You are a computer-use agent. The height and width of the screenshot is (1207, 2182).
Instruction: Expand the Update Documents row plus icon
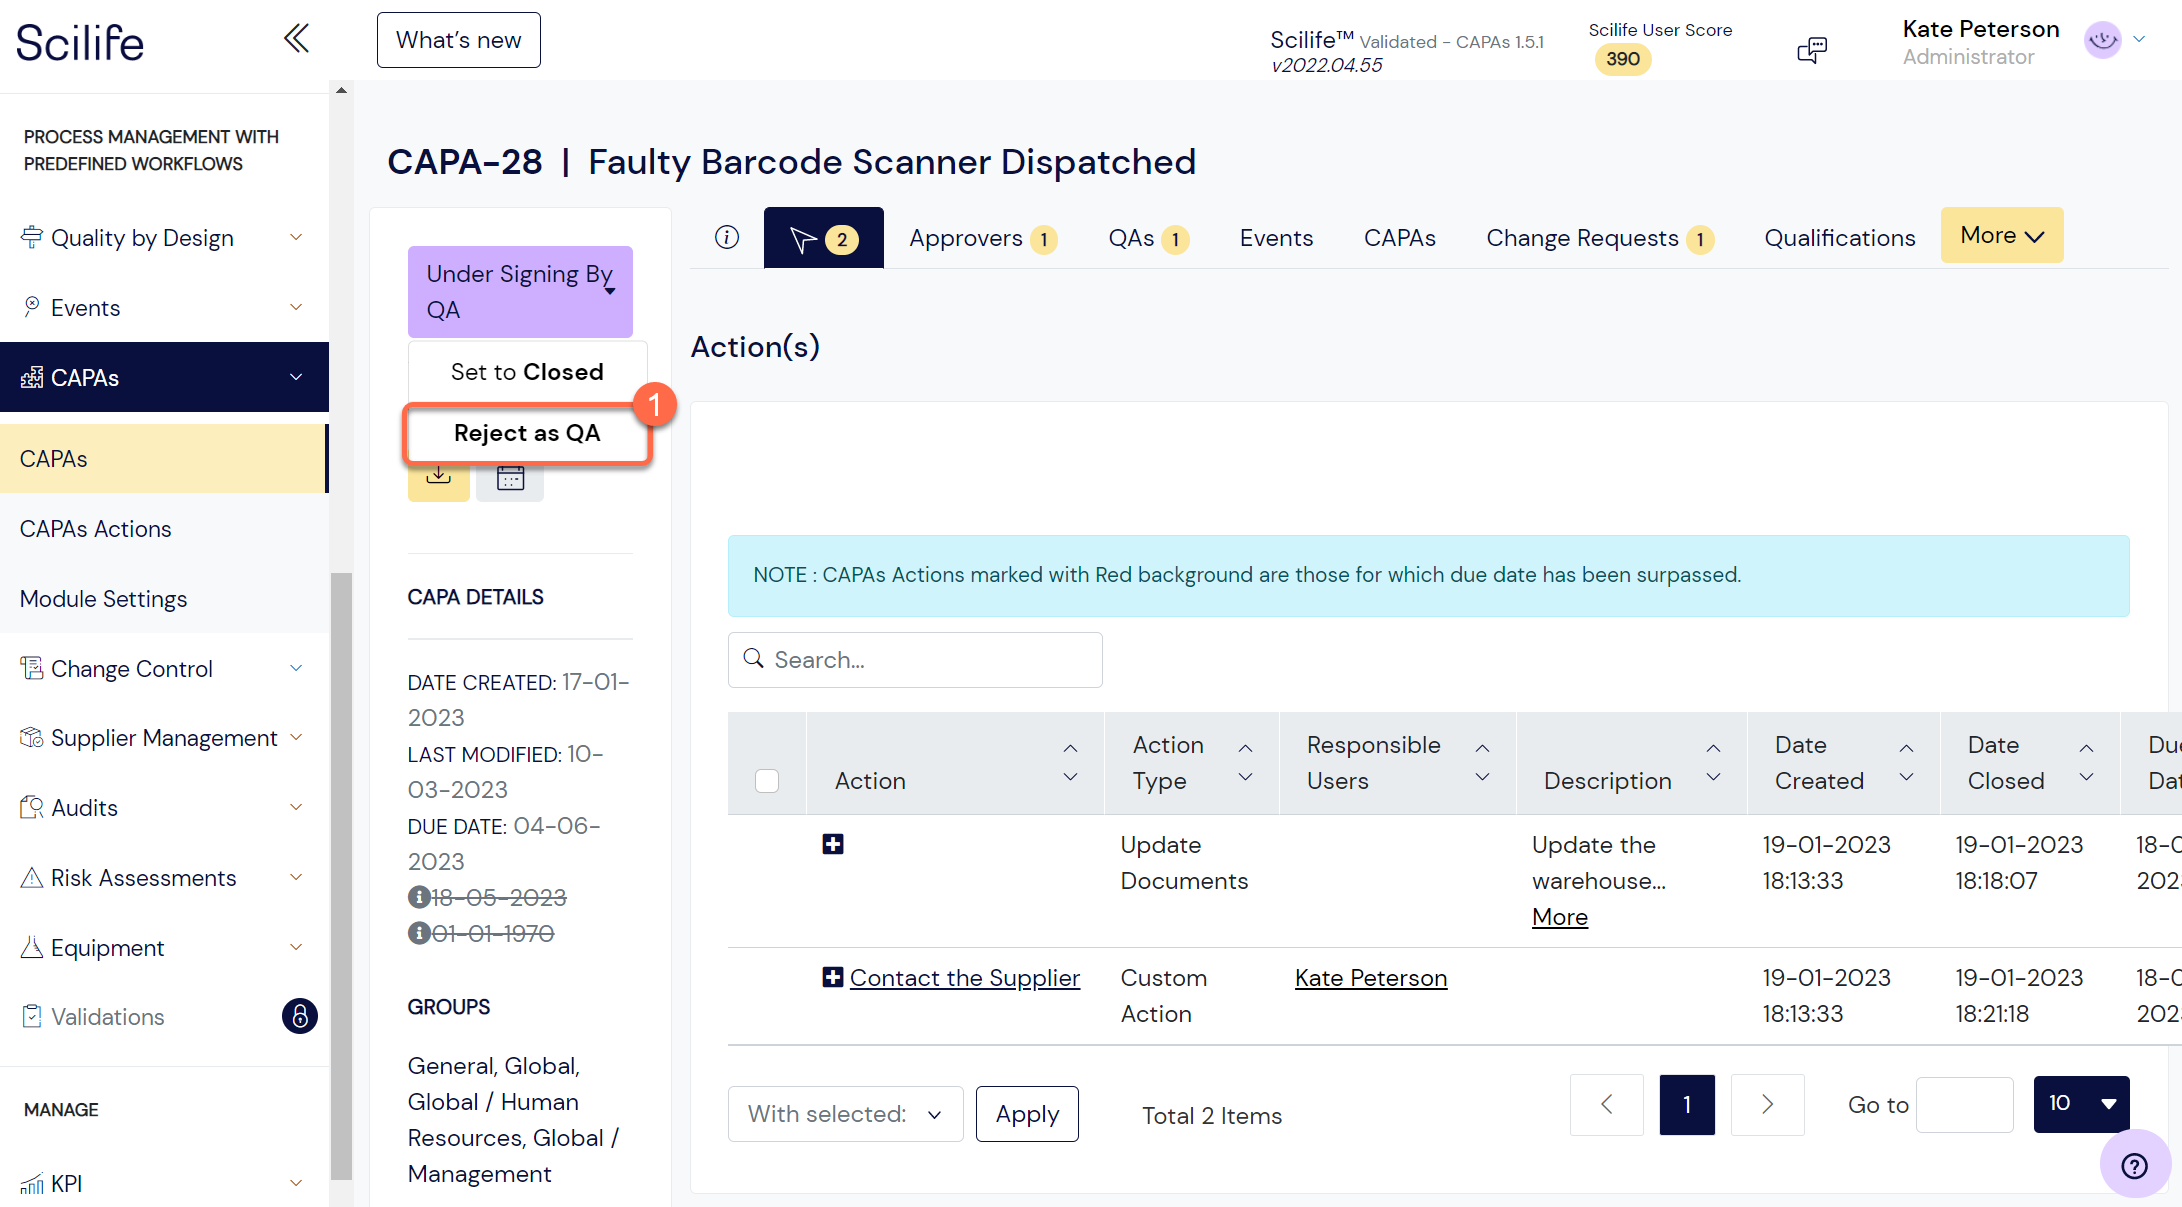coord(832,844)
